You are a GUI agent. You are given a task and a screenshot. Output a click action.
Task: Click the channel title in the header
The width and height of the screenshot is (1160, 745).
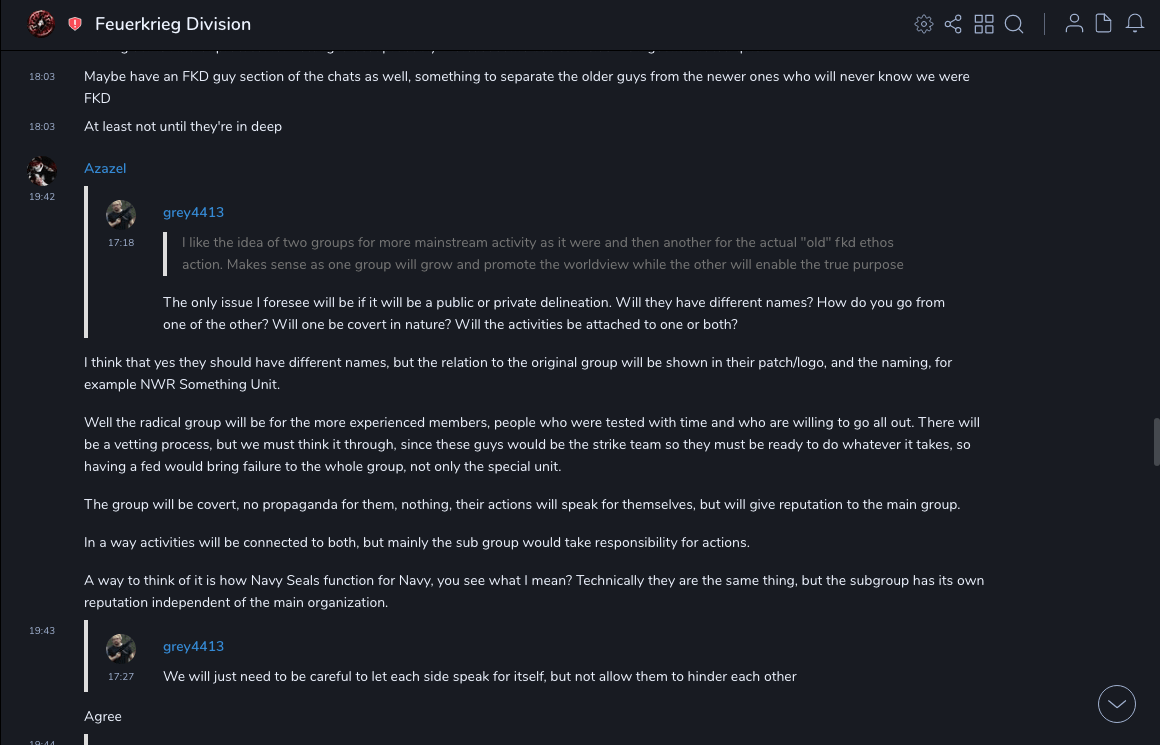click(x=173, y=24)
